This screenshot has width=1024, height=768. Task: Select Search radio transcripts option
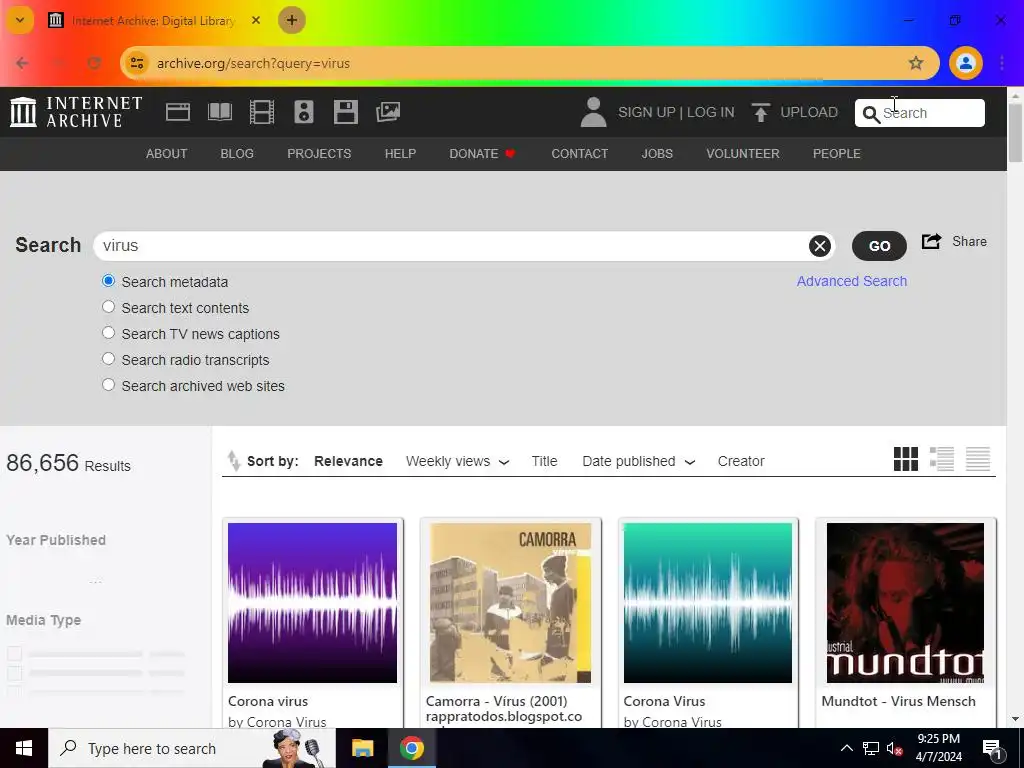pyautogui.click(x=108, y=359)
